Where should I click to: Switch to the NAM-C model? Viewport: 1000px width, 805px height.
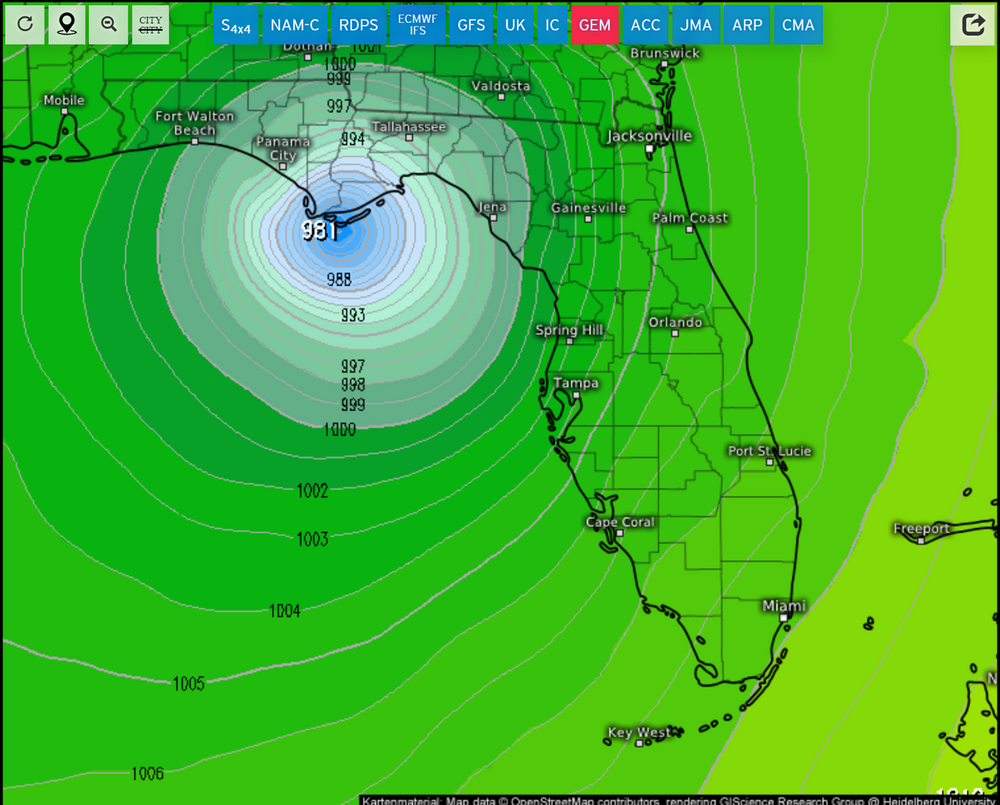pos(295,26)
